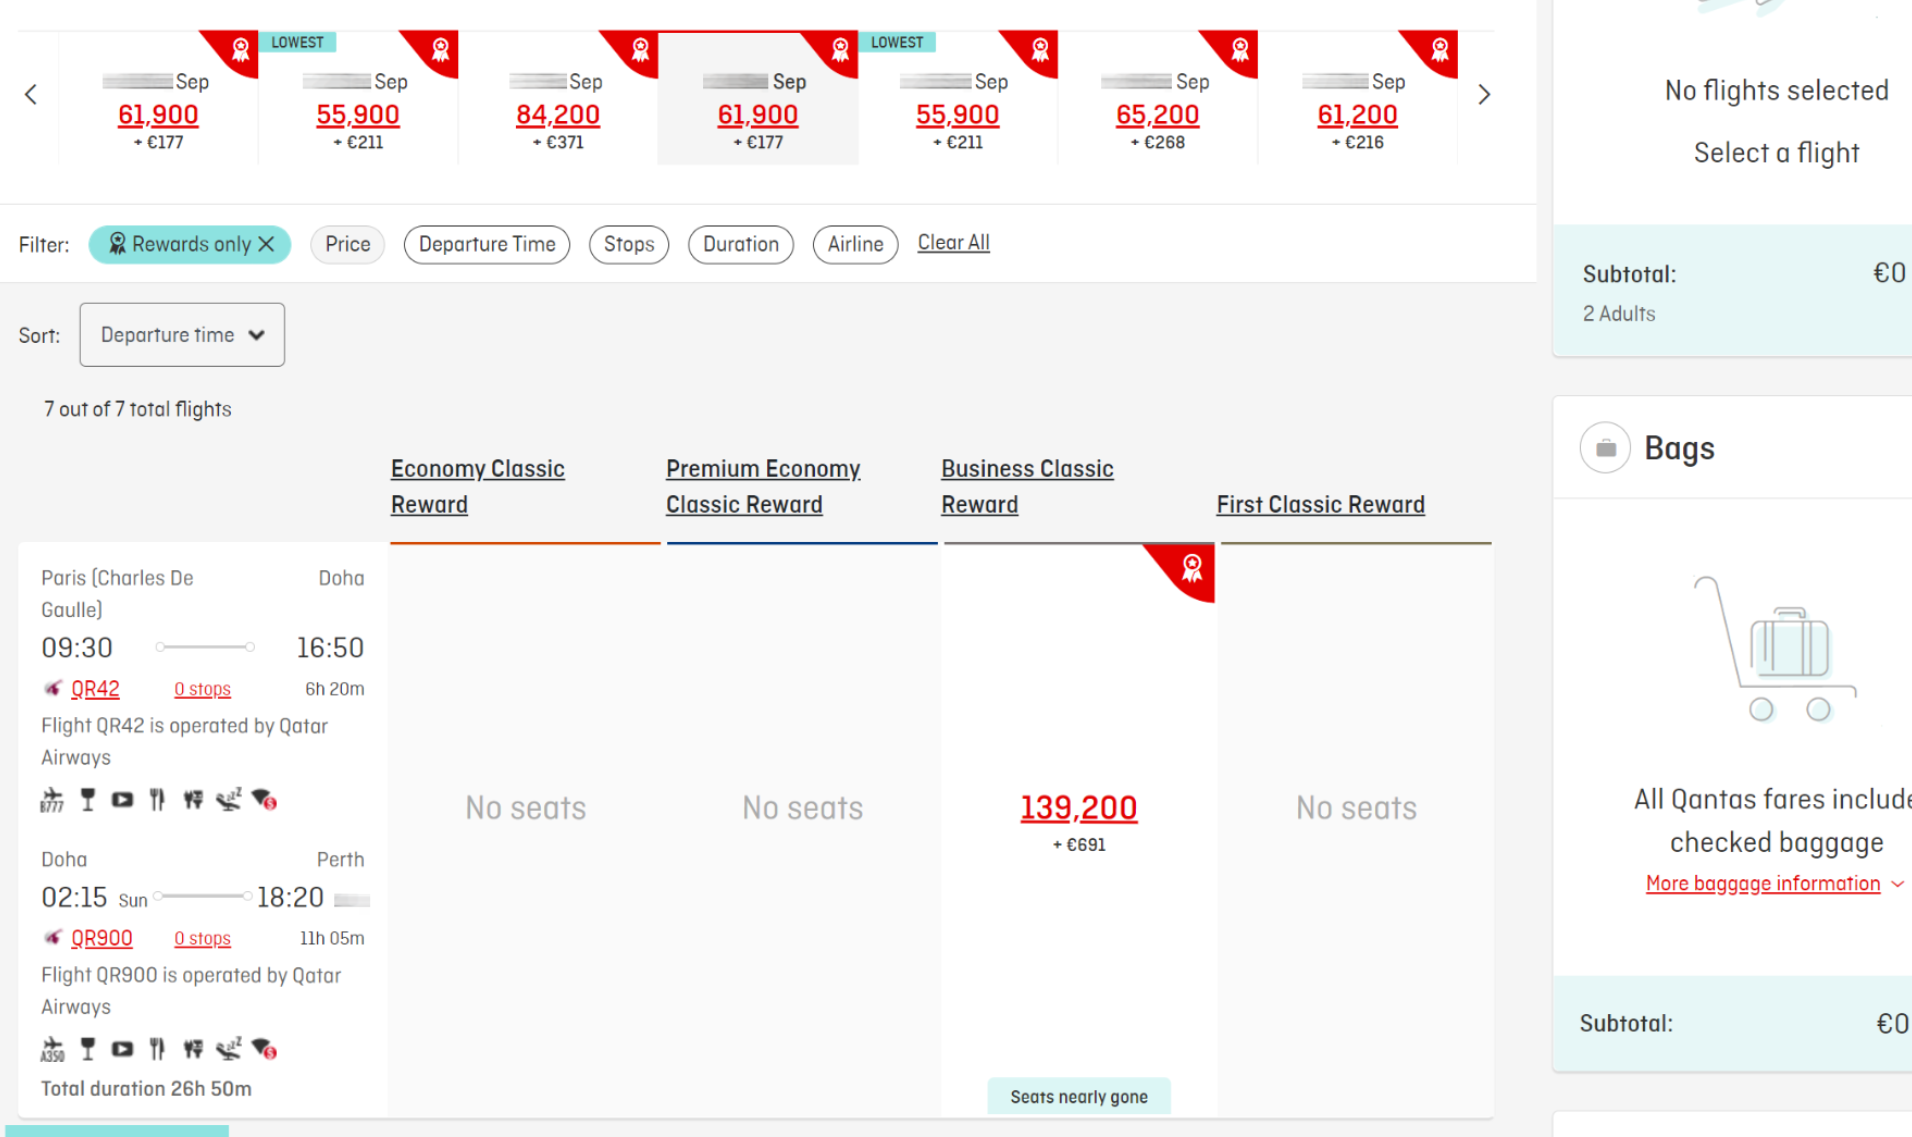
Task: Remove the Rewards only filter with its X
Action: coord(266,244)
